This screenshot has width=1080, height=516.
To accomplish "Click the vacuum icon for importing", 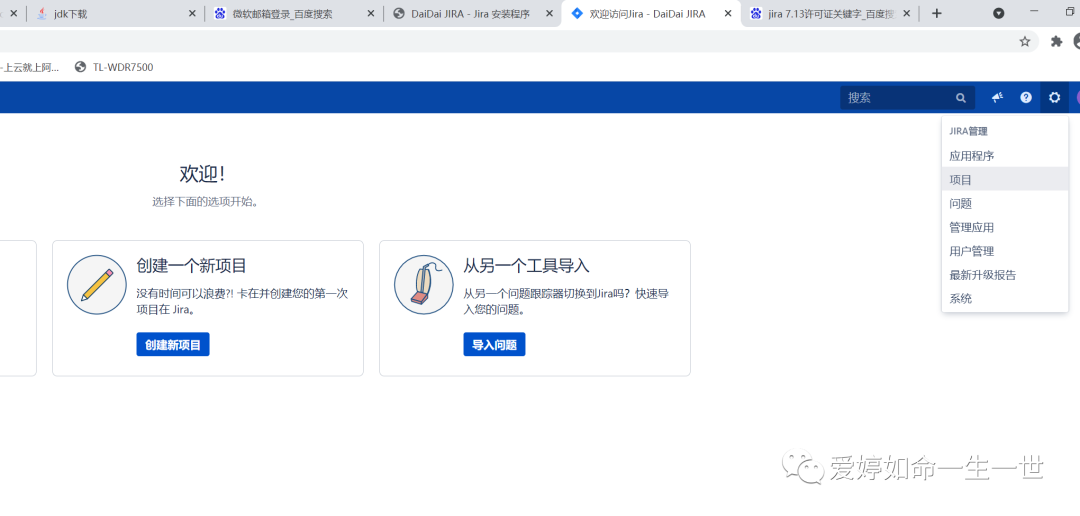I will (424, 285).
